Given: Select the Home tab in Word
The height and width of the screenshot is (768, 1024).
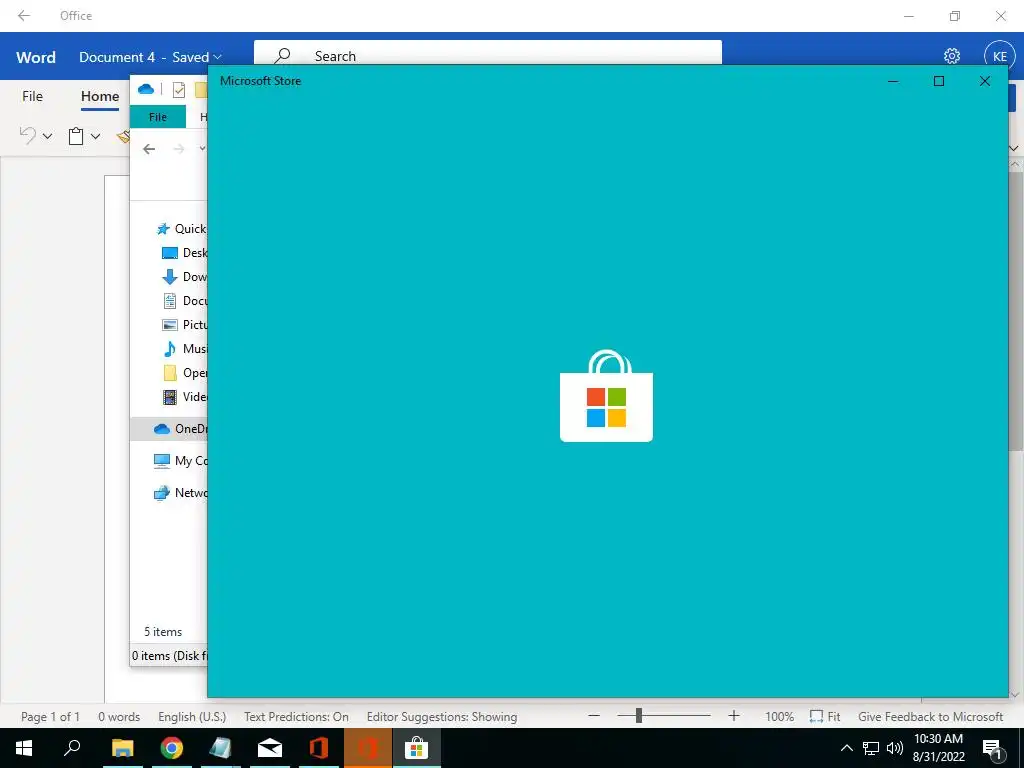Looking at the screenshot, I should [100, 97].
